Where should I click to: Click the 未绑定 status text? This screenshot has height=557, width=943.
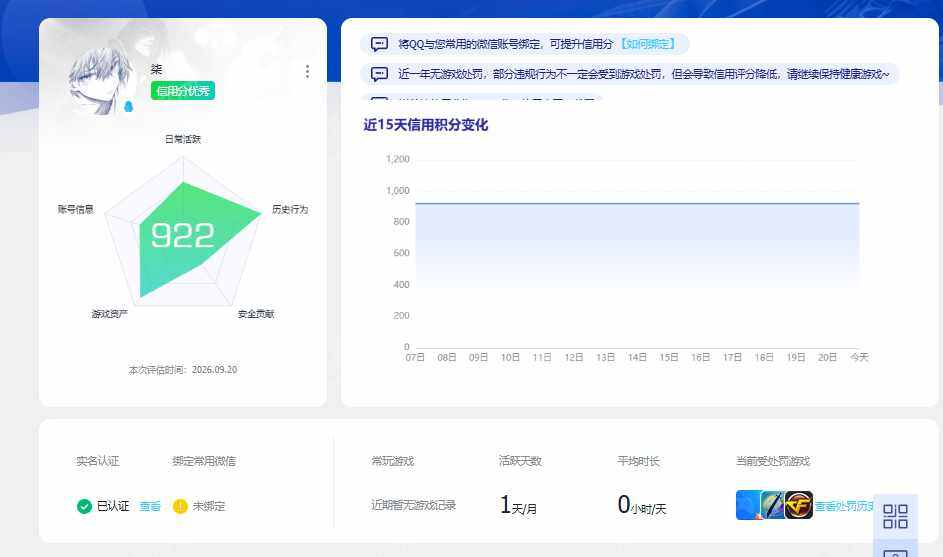[209, 506]
